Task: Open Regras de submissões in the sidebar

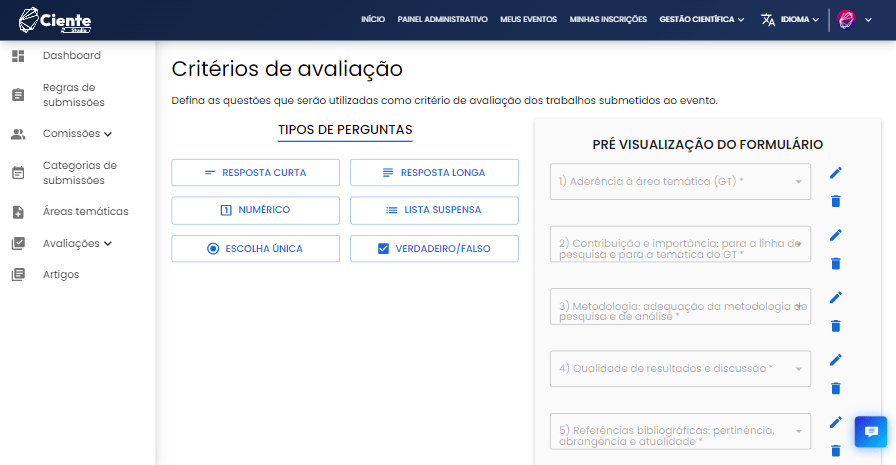Action: click(74, 95)
